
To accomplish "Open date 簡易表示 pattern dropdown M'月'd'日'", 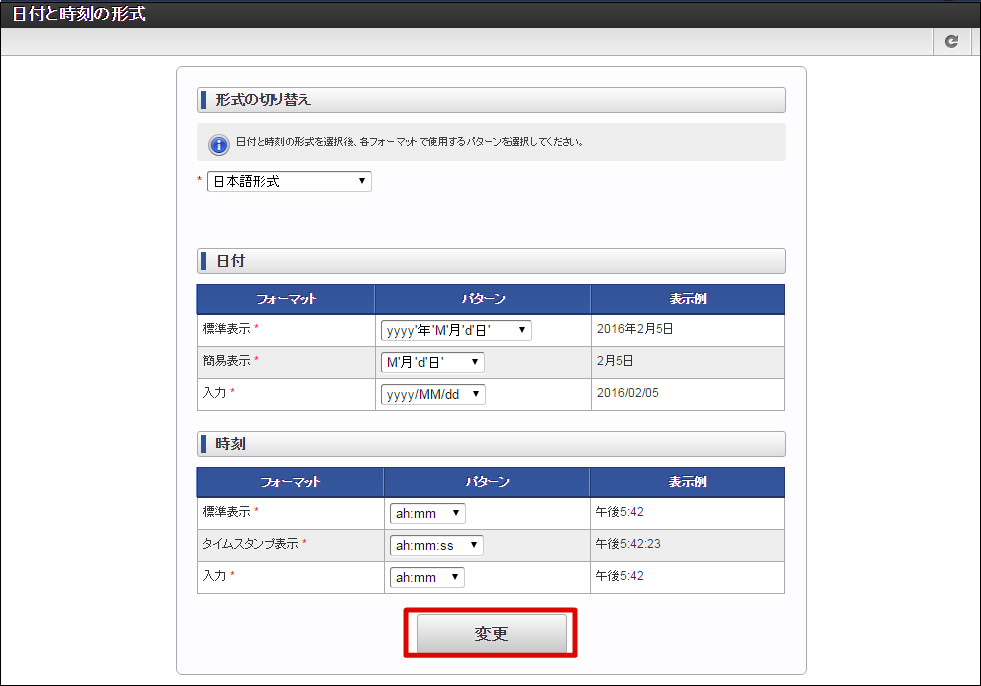I will pos(432,362).
